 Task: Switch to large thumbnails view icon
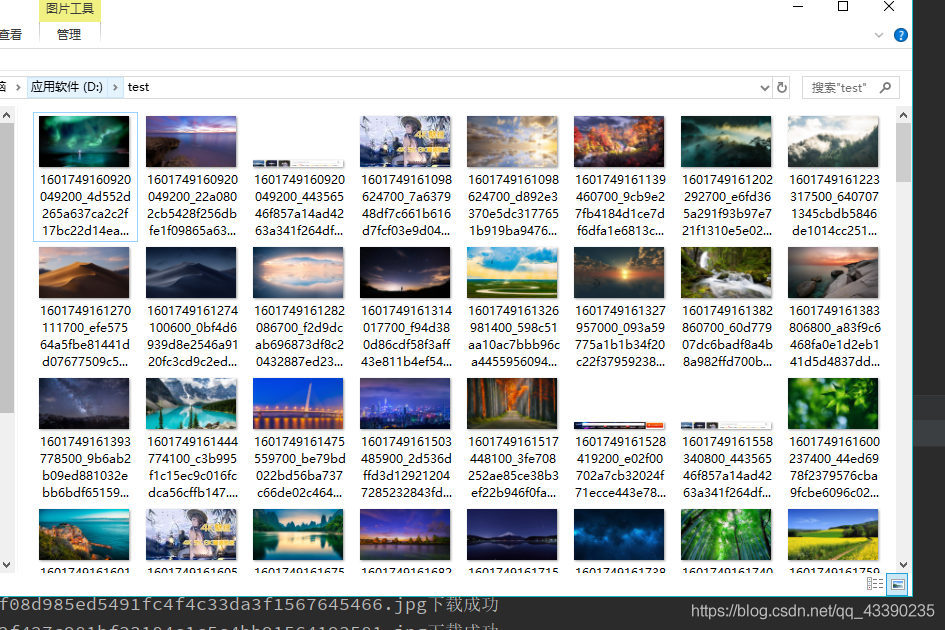click(x=897, y=584)
